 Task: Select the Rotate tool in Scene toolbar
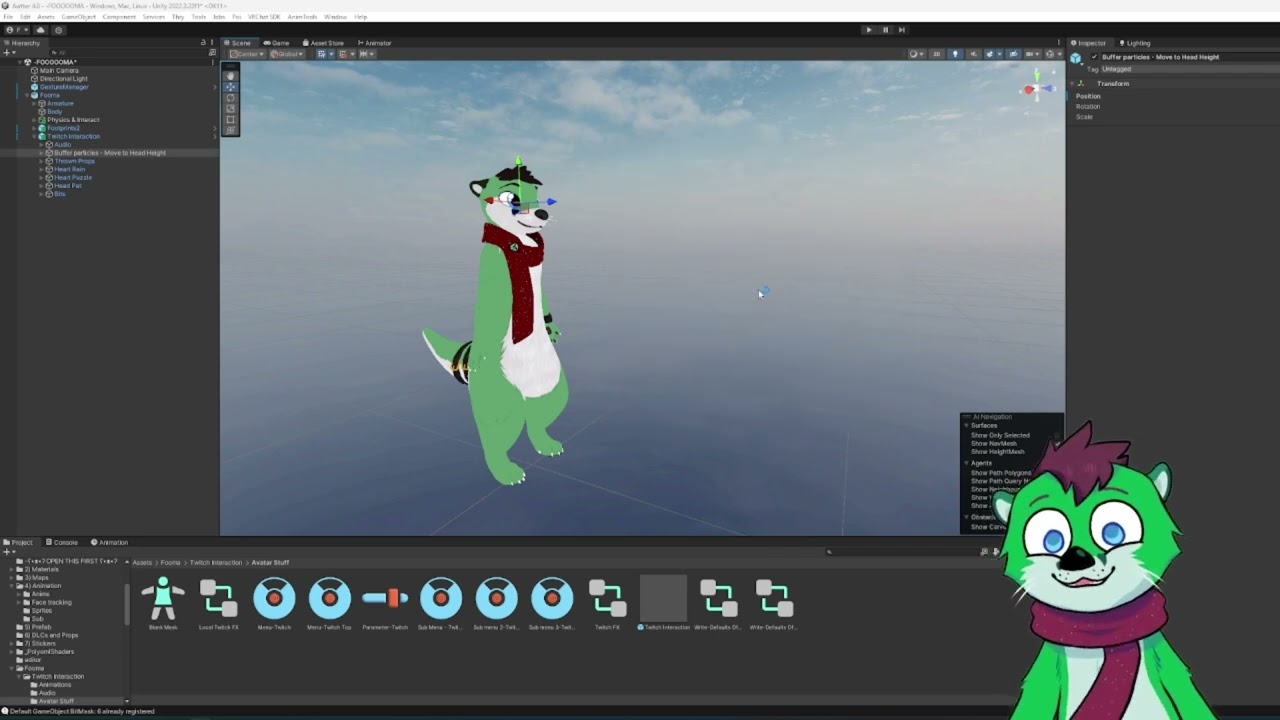pyautogui.click(x=230, y=98)
